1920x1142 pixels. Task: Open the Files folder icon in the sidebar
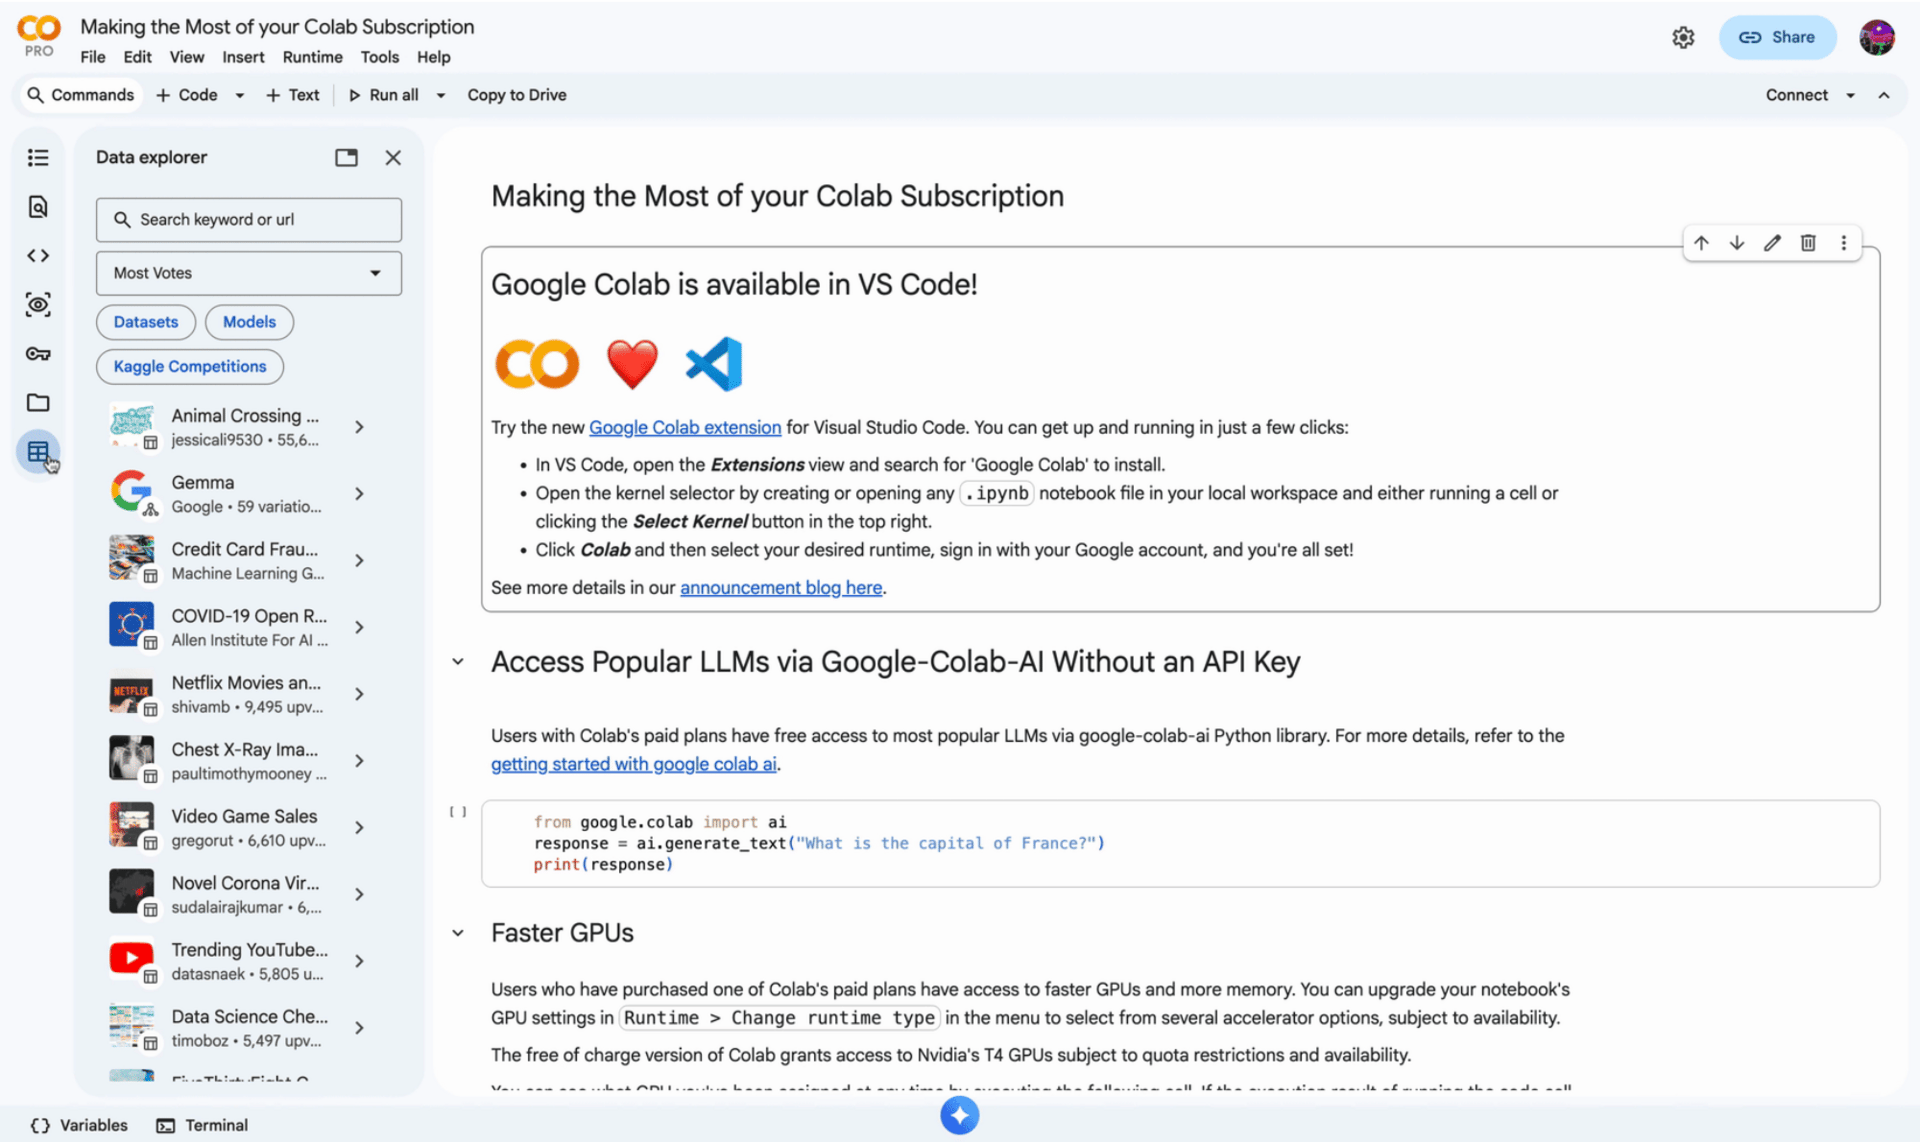tap(38, 403)
